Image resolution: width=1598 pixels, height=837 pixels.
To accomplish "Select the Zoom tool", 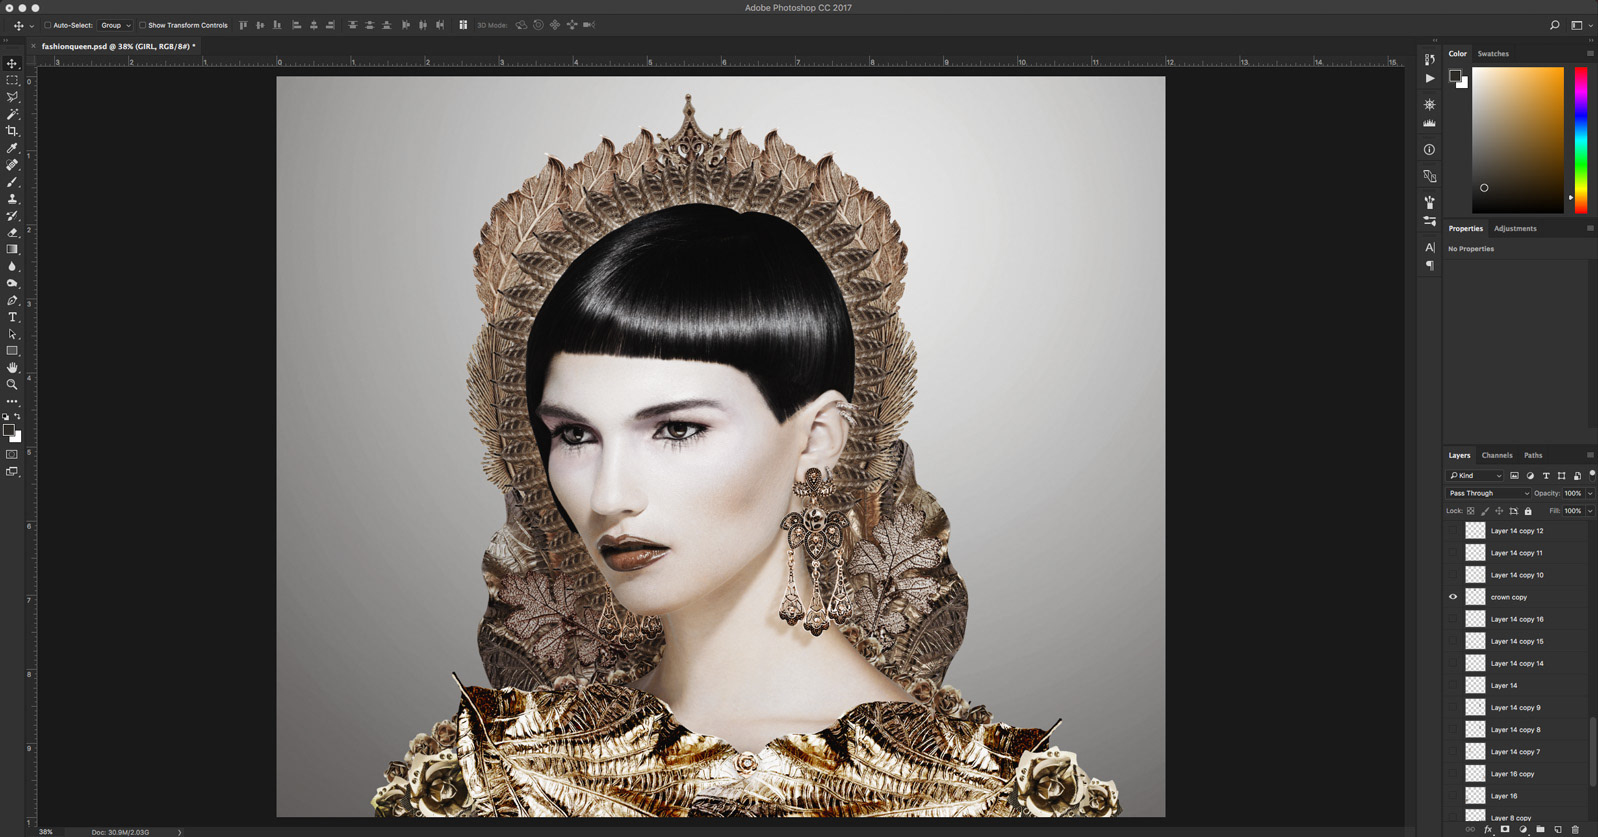I will tap(12, 384).
